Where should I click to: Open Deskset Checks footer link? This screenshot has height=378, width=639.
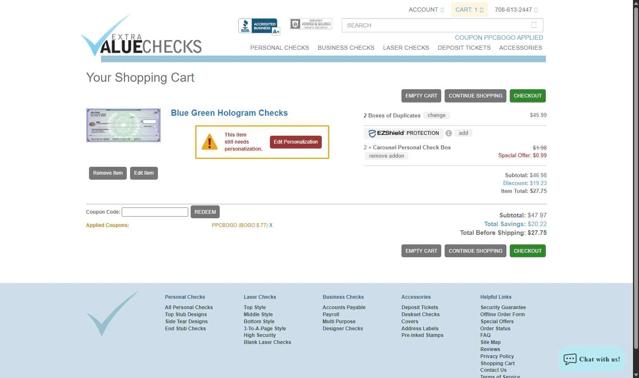click(x=421, y=314)
